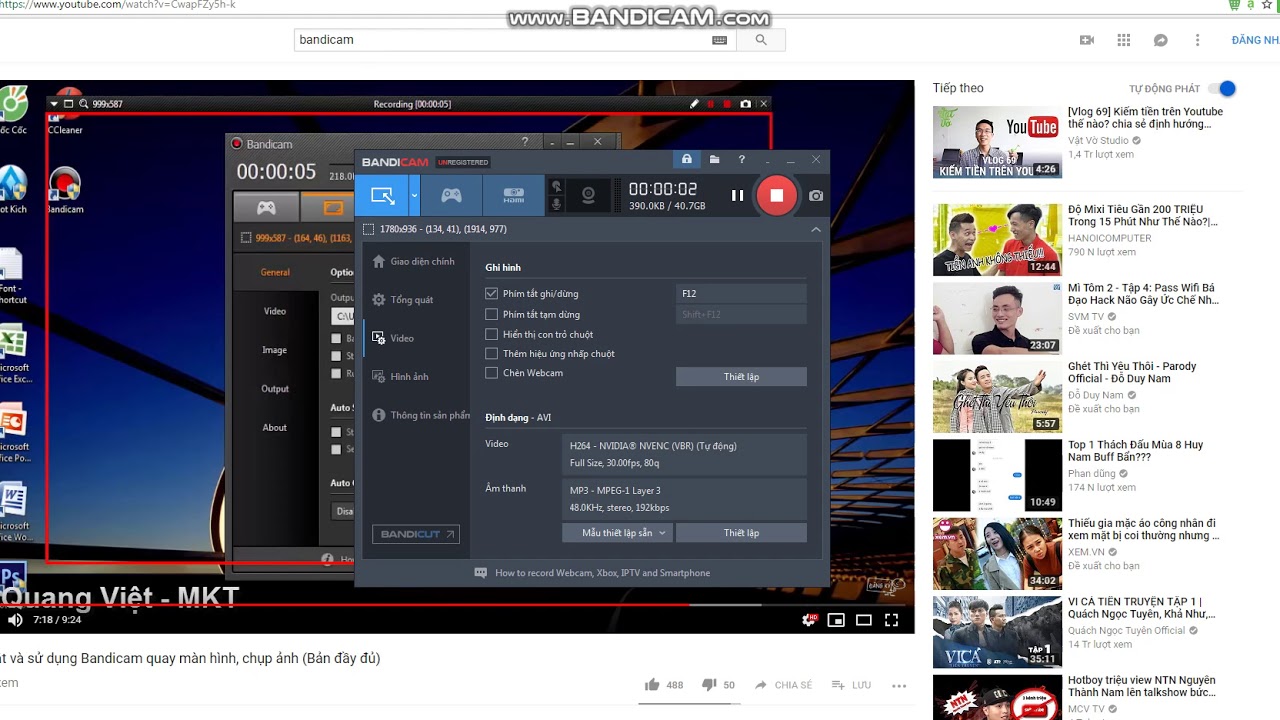Pause the Bandicam recording

pos(737,196)
